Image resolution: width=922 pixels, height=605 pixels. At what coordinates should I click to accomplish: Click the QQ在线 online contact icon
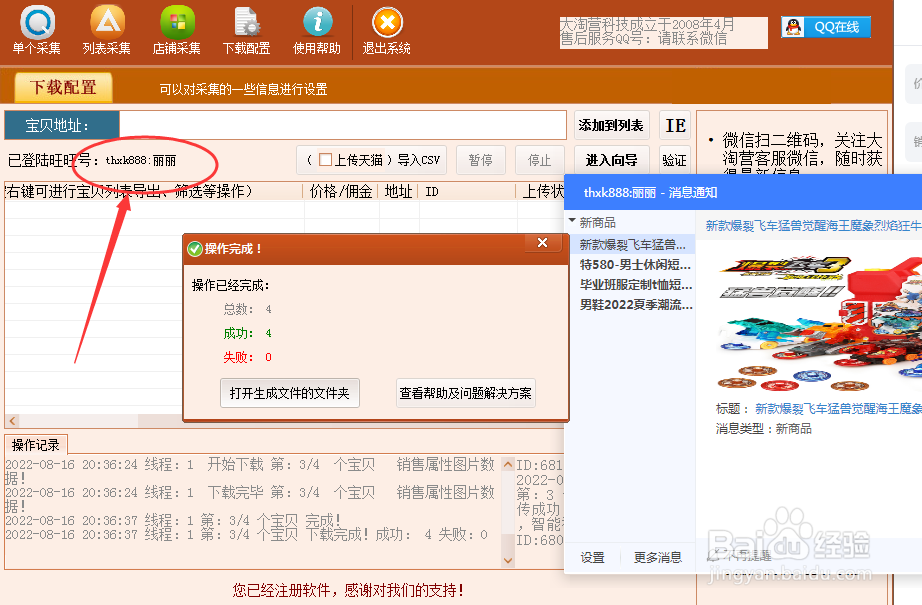[x=826, y=26]
